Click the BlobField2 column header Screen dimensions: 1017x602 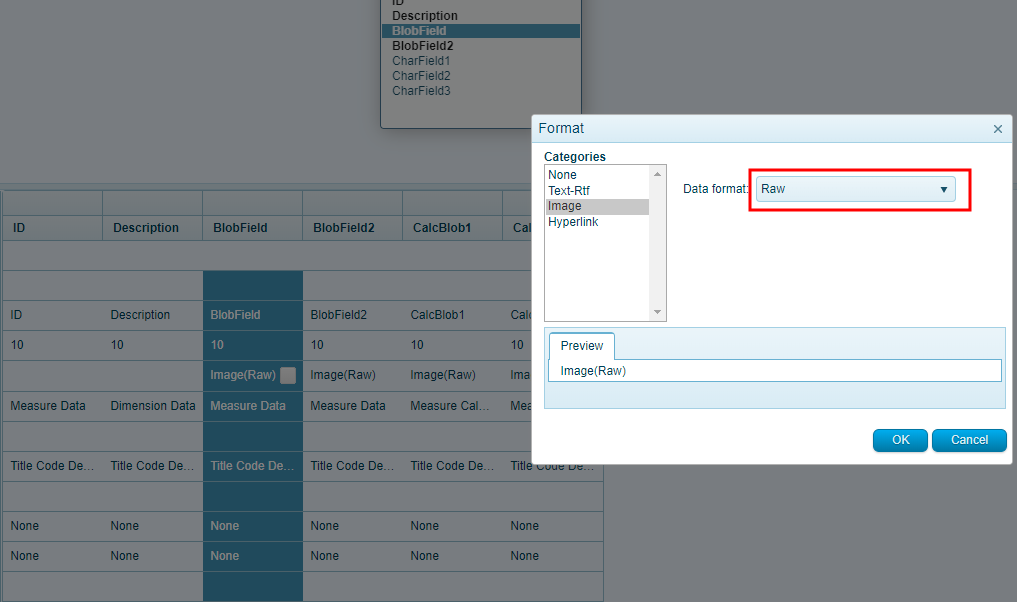coord(344,228)
